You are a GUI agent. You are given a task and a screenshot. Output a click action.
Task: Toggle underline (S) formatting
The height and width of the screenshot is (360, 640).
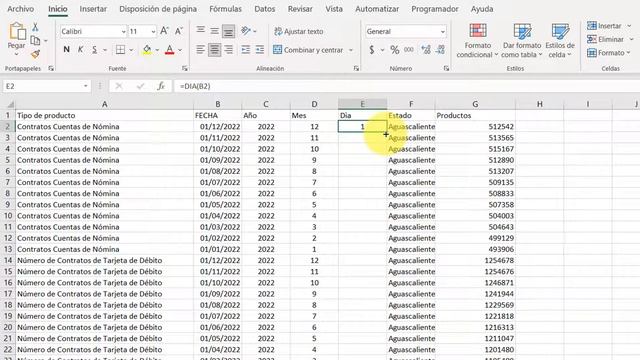(x=94, y=50)
